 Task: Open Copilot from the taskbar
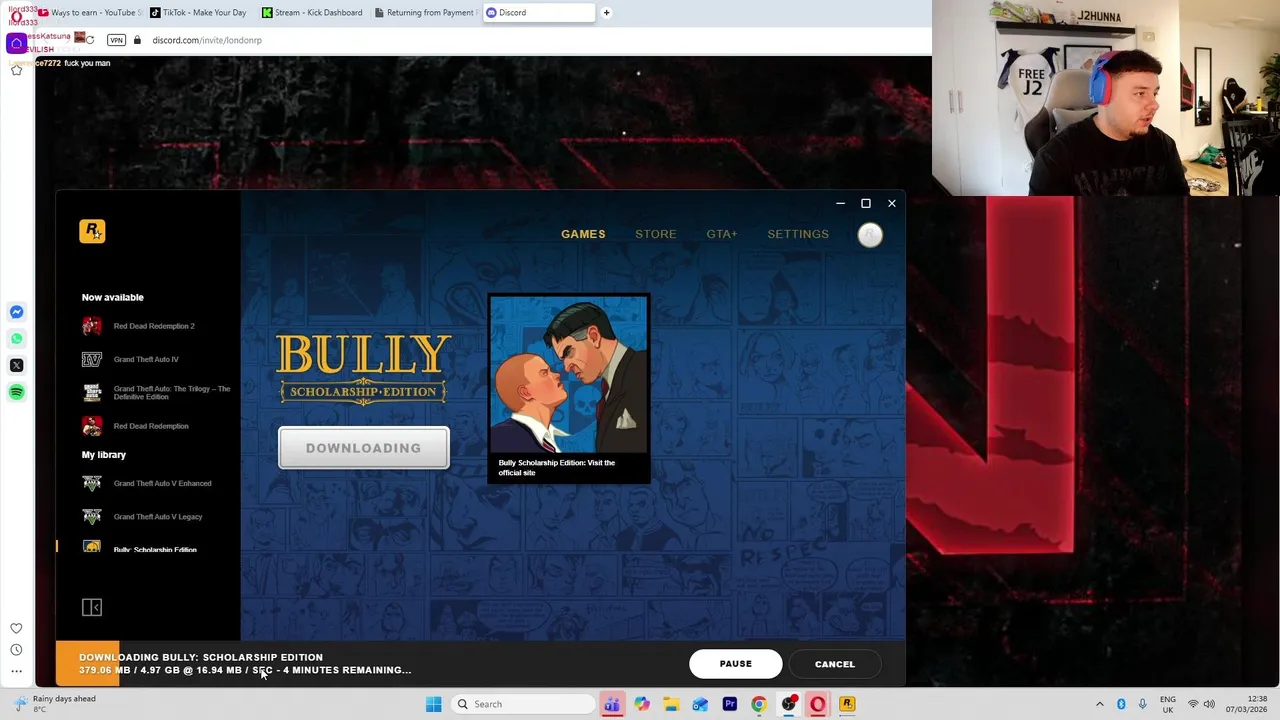(642, 704)
